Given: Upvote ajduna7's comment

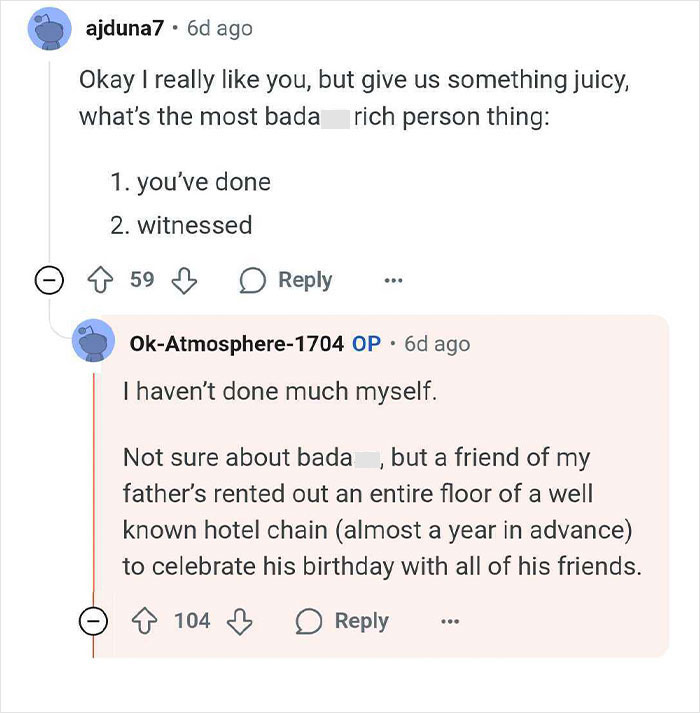Looking at the screenshot, I should (100, 281).
